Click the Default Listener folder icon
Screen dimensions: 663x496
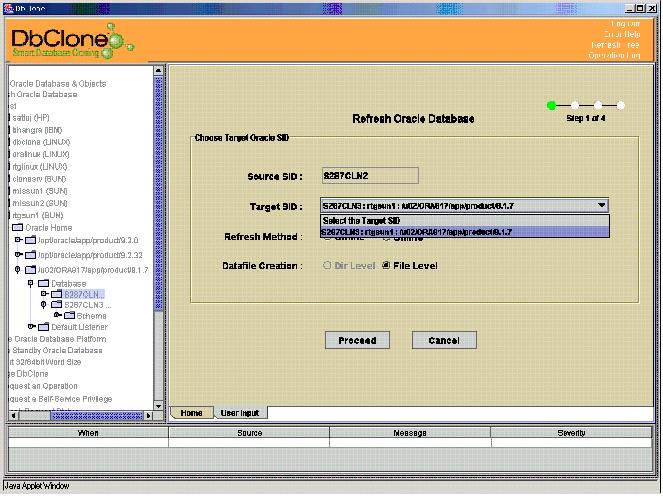coord(44,327)
